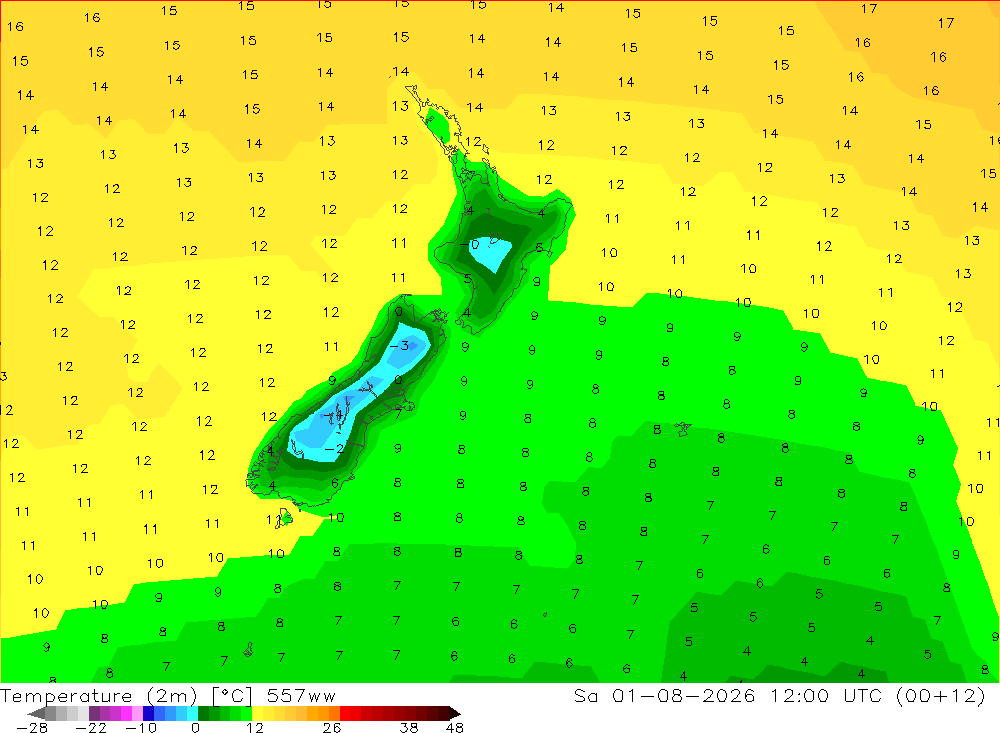The image size is (1000, 733).
Task: Click the small island outline near the bottom left
Action: pos(249,650)
